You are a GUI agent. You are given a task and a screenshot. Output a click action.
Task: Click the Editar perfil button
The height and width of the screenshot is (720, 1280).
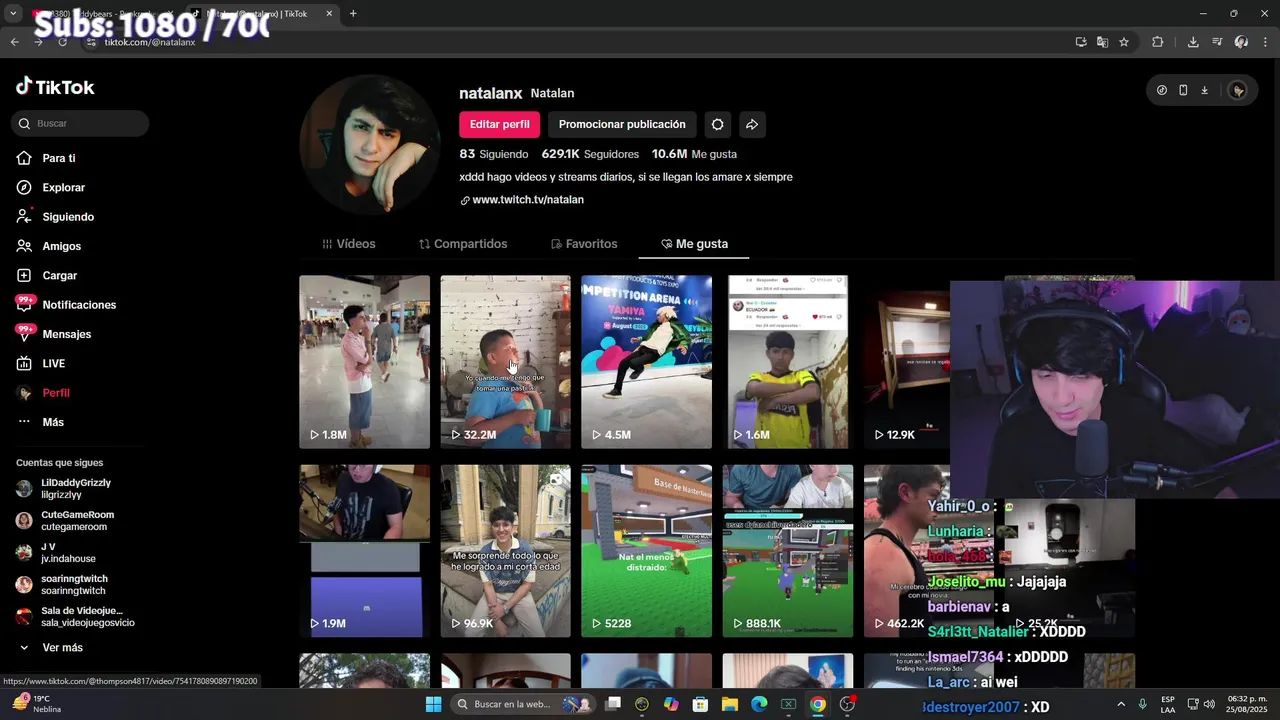point(499,124)
